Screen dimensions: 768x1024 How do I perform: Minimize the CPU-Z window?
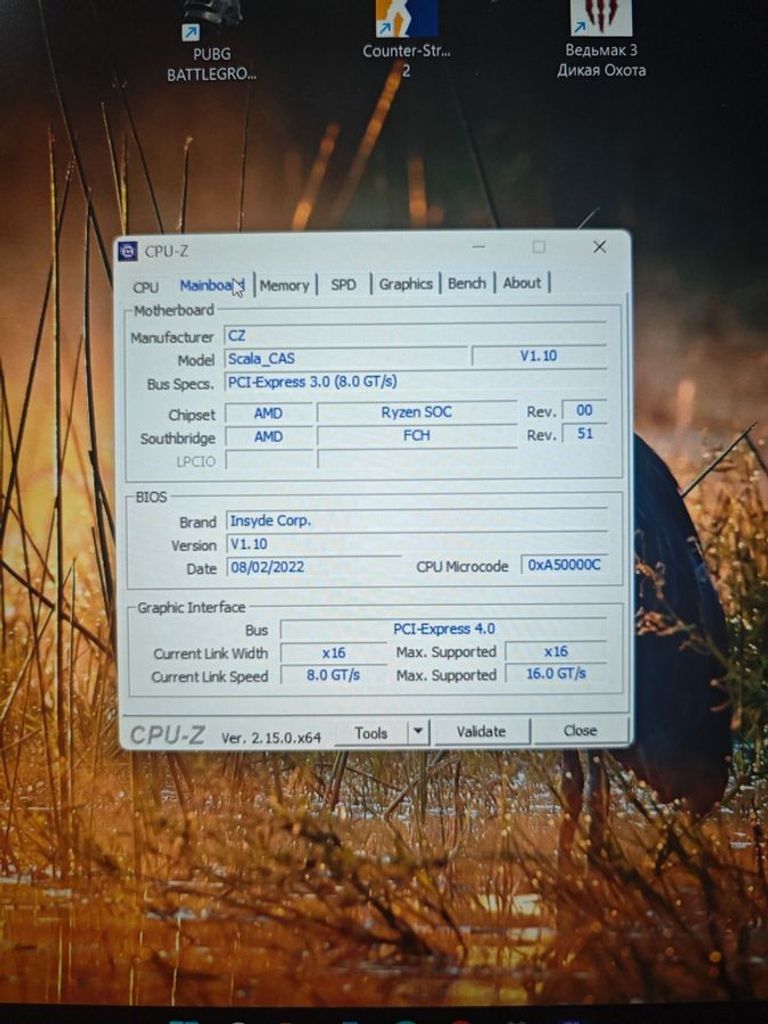(x=479, y=248)
